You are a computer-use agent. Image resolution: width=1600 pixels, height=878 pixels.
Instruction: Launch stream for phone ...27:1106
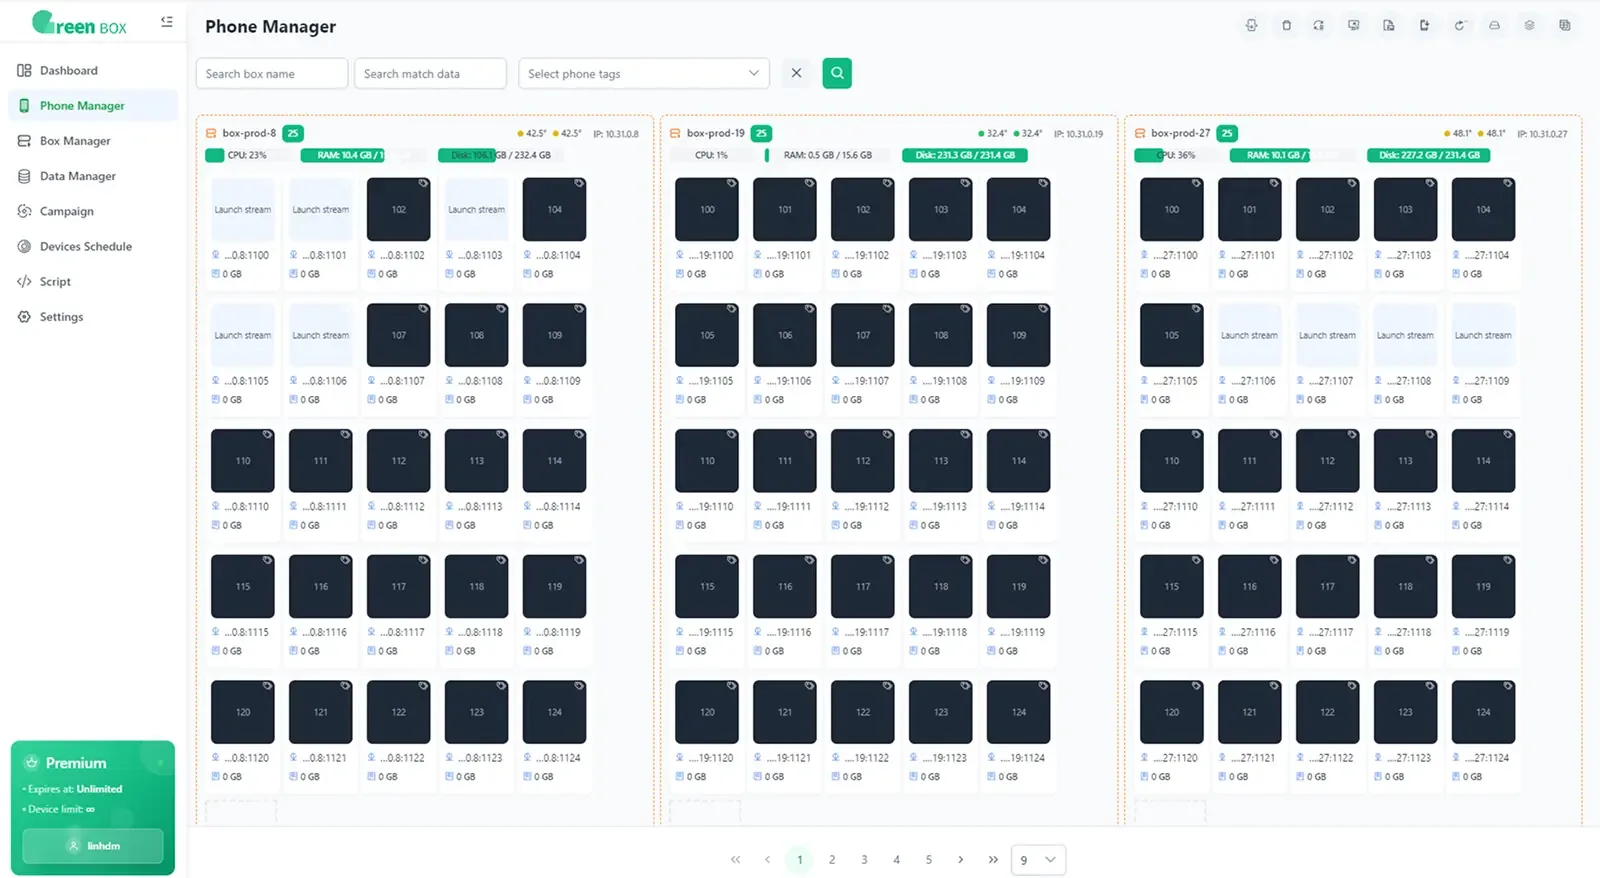point(1249,336)
